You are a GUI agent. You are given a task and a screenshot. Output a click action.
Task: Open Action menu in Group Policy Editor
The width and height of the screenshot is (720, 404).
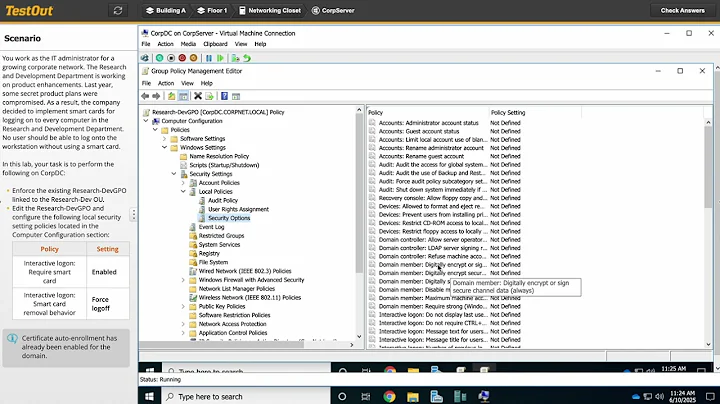coord(166,83)
